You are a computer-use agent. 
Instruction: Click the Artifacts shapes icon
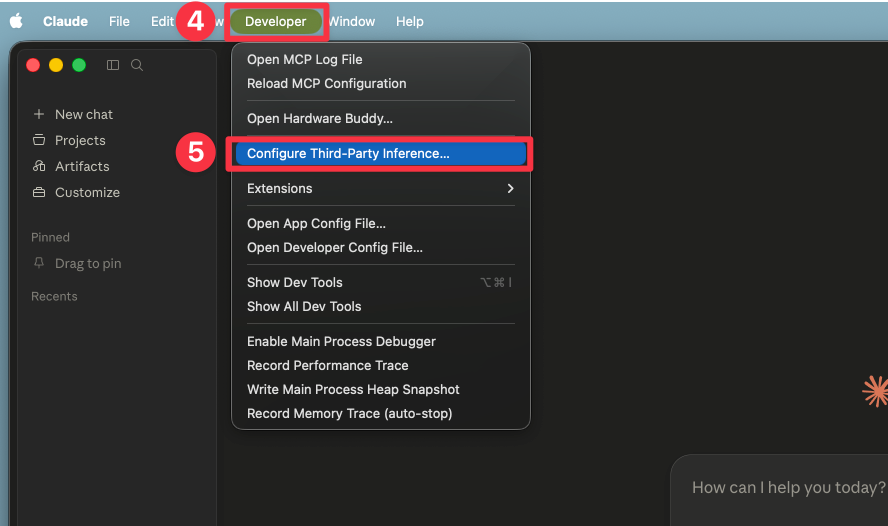[39, 166]
